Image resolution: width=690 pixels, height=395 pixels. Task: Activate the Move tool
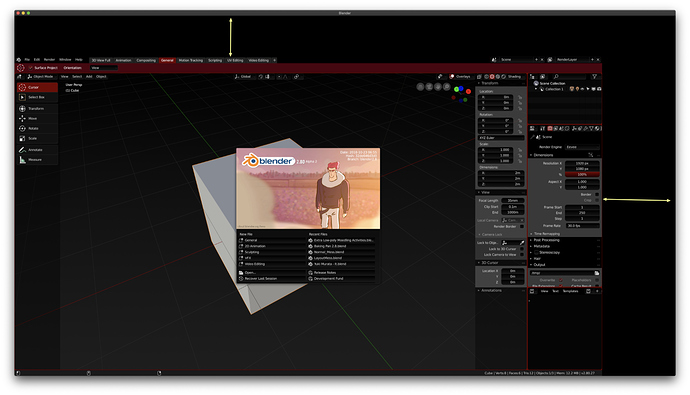coord(37,118)
